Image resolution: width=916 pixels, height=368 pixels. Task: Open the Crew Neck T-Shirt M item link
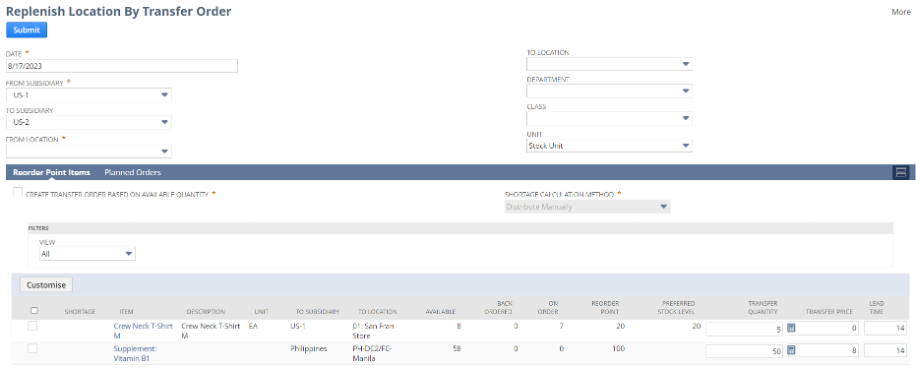pyautogui.click(x=143, y=331)
